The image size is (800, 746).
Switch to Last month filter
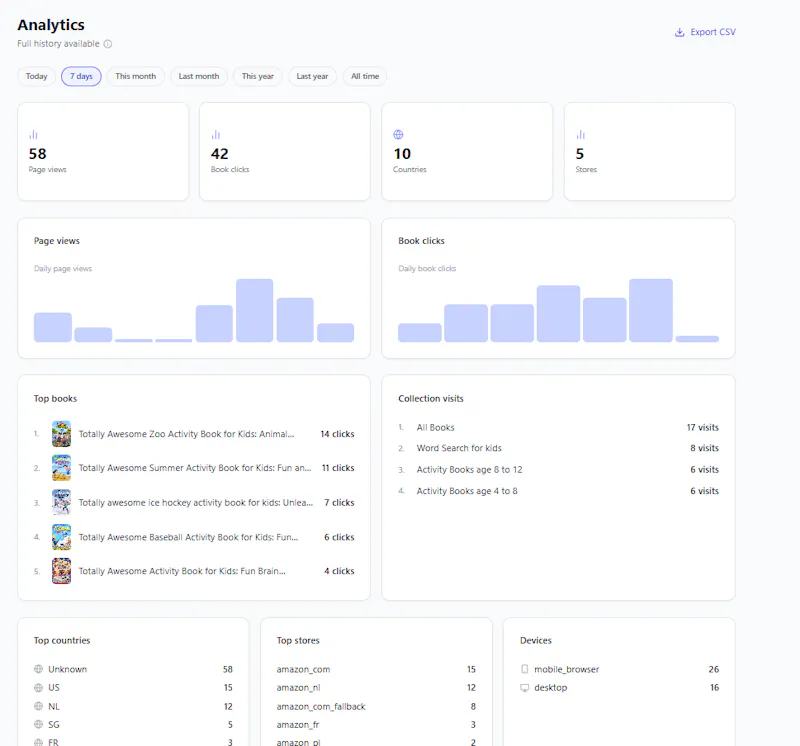[x=199, y=77]
